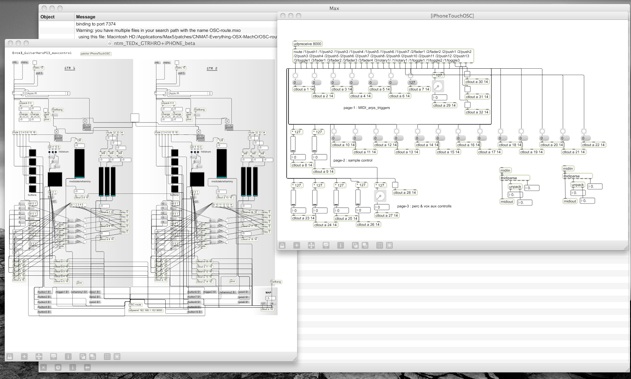Click the four-arrows icon in iPhoneTouchOSC bottom toolbar
This screenshot has height=379, width=631.
pyautogui.click(x=311, y=245)
